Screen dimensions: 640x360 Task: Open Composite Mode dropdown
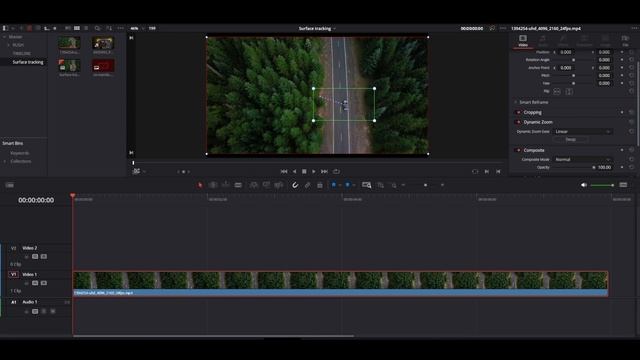583,160
